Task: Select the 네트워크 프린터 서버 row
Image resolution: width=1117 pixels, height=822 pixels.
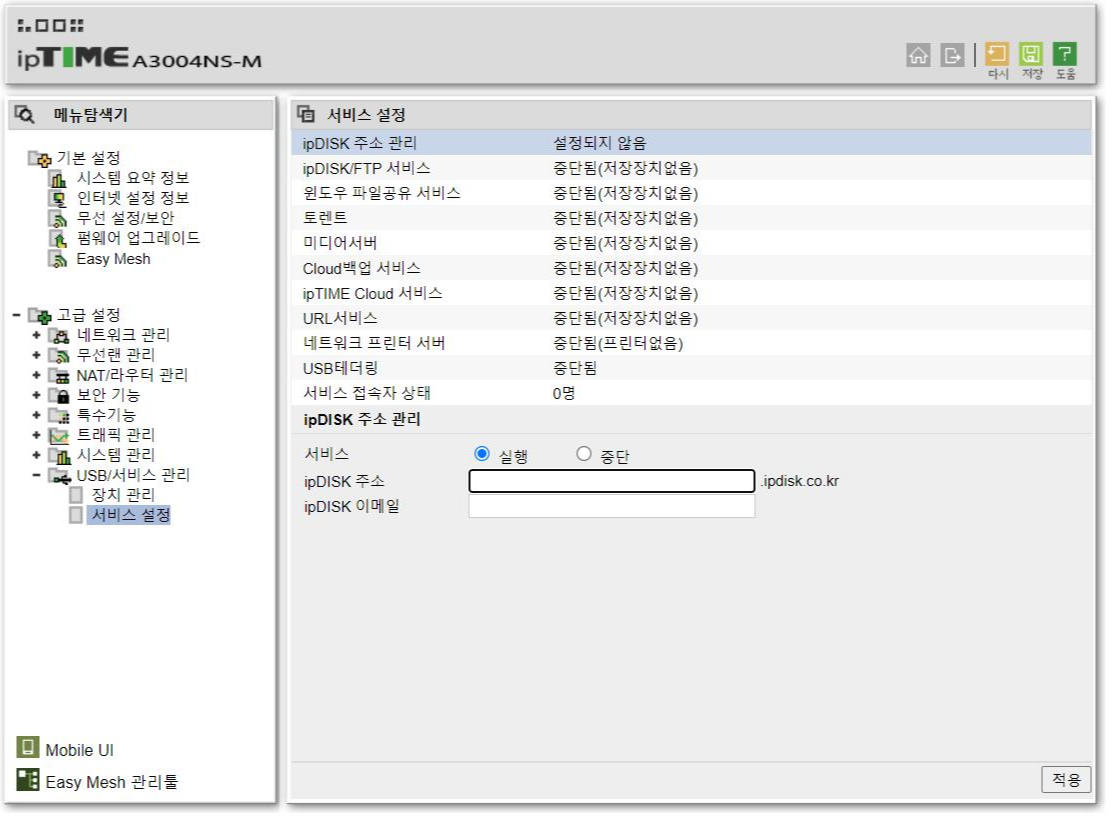Action: tap(691, 343)
